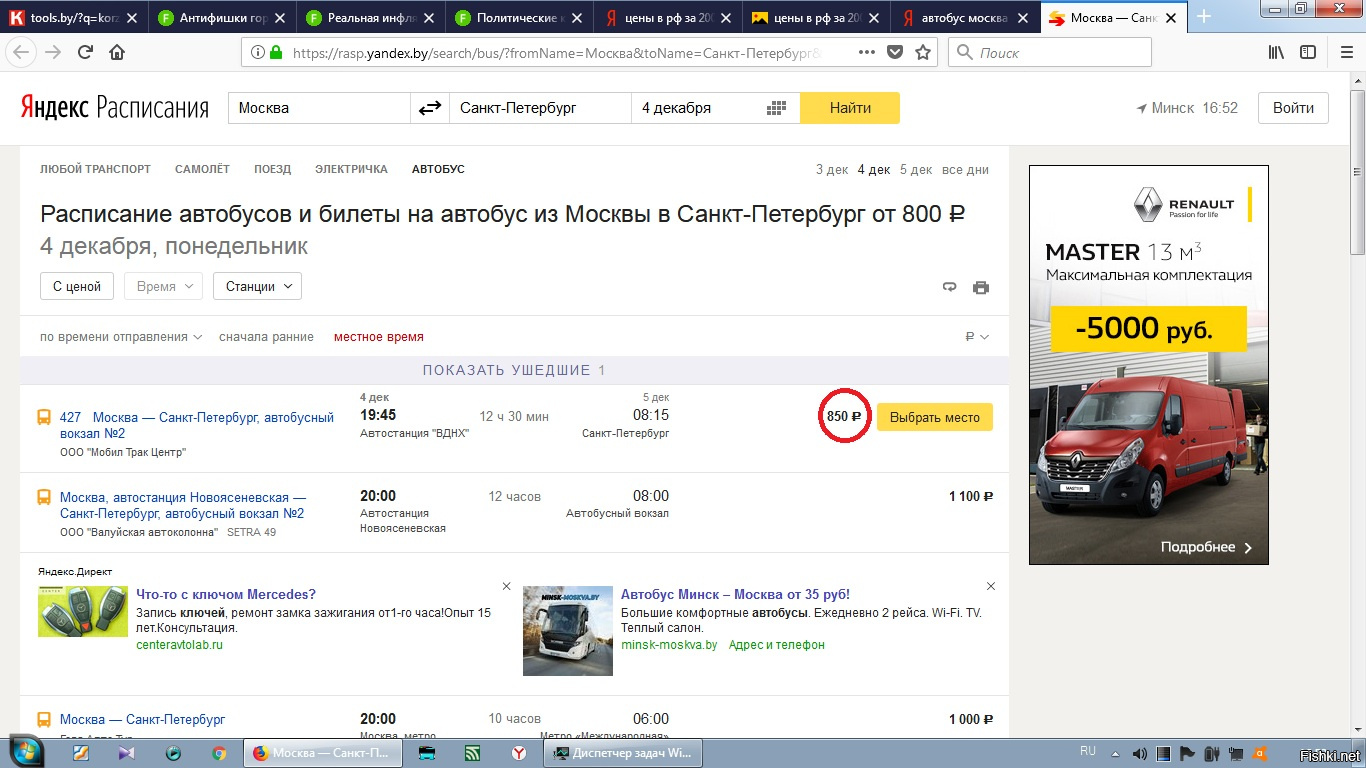
Task: Click the 'Минск' location indicator
Action: [1164, 108]
